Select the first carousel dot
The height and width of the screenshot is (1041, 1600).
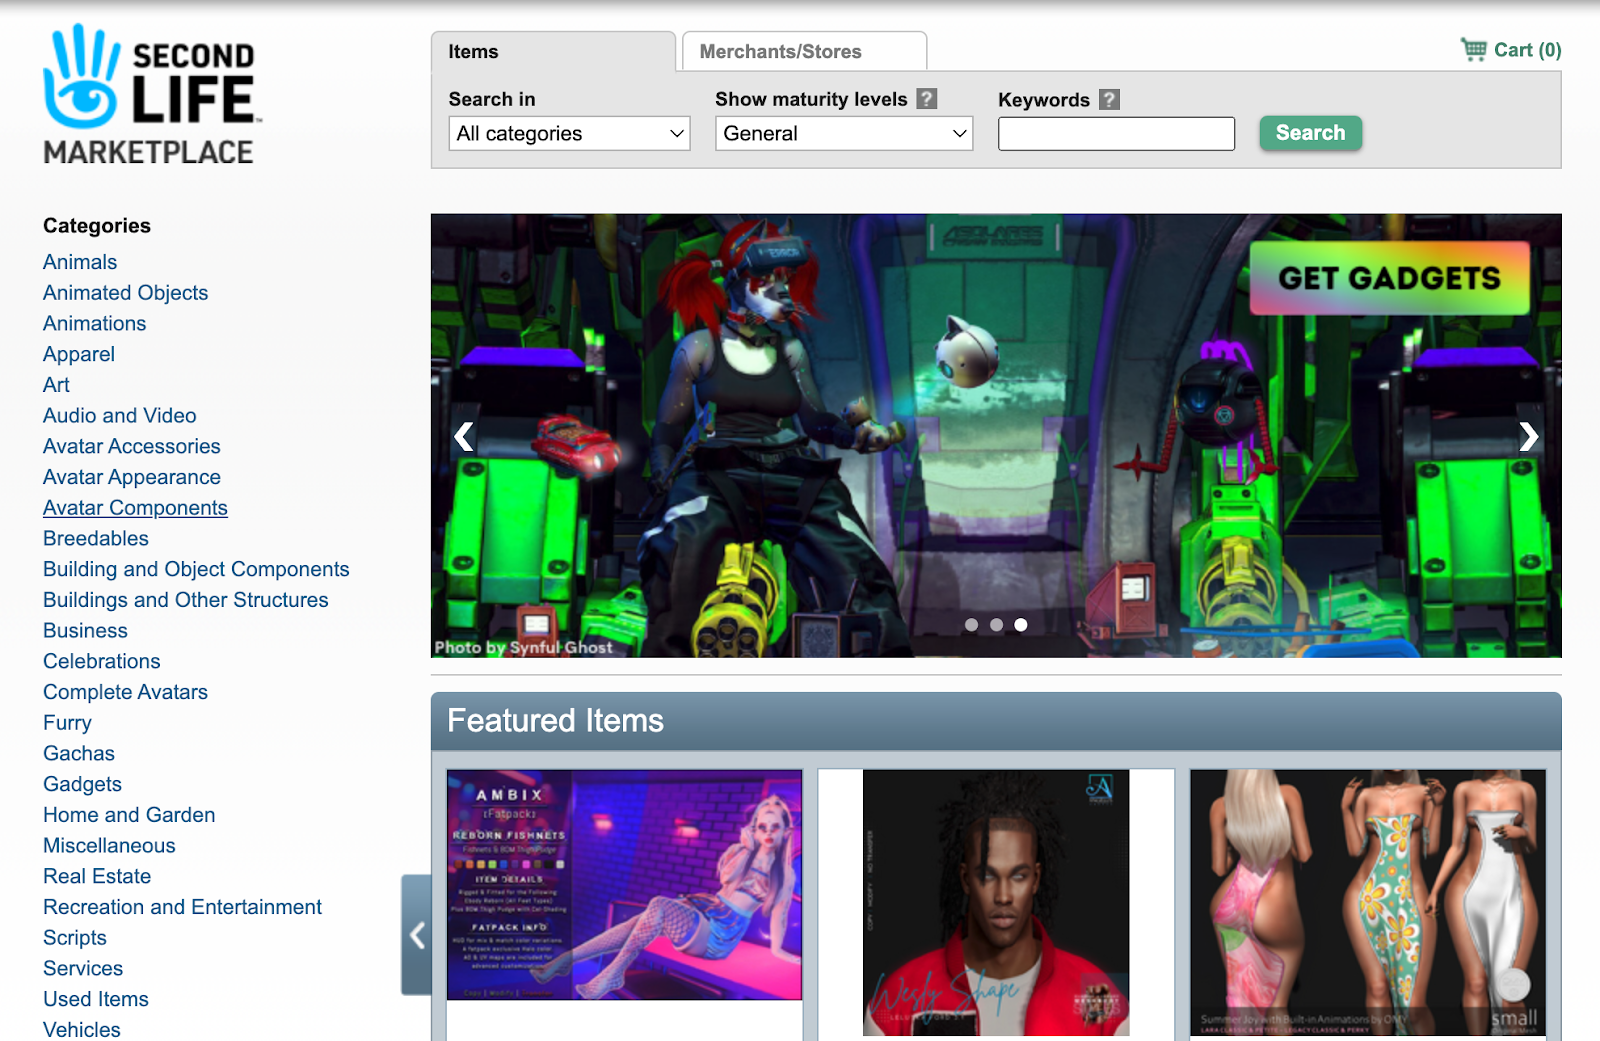tap(971, 625)
